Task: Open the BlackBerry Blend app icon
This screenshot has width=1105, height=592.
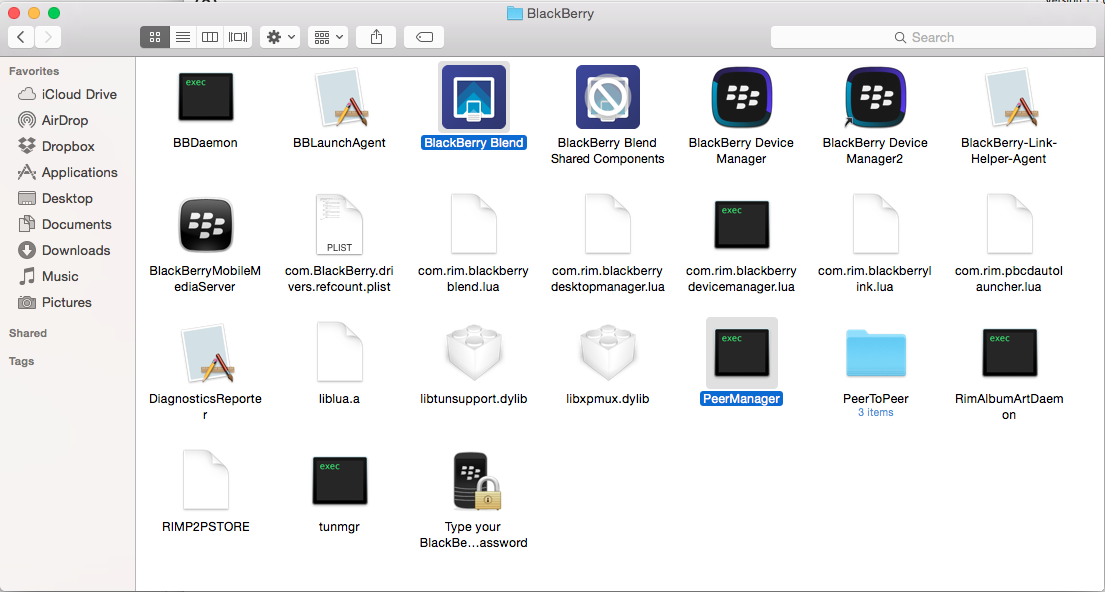Action: pos(474,97)
